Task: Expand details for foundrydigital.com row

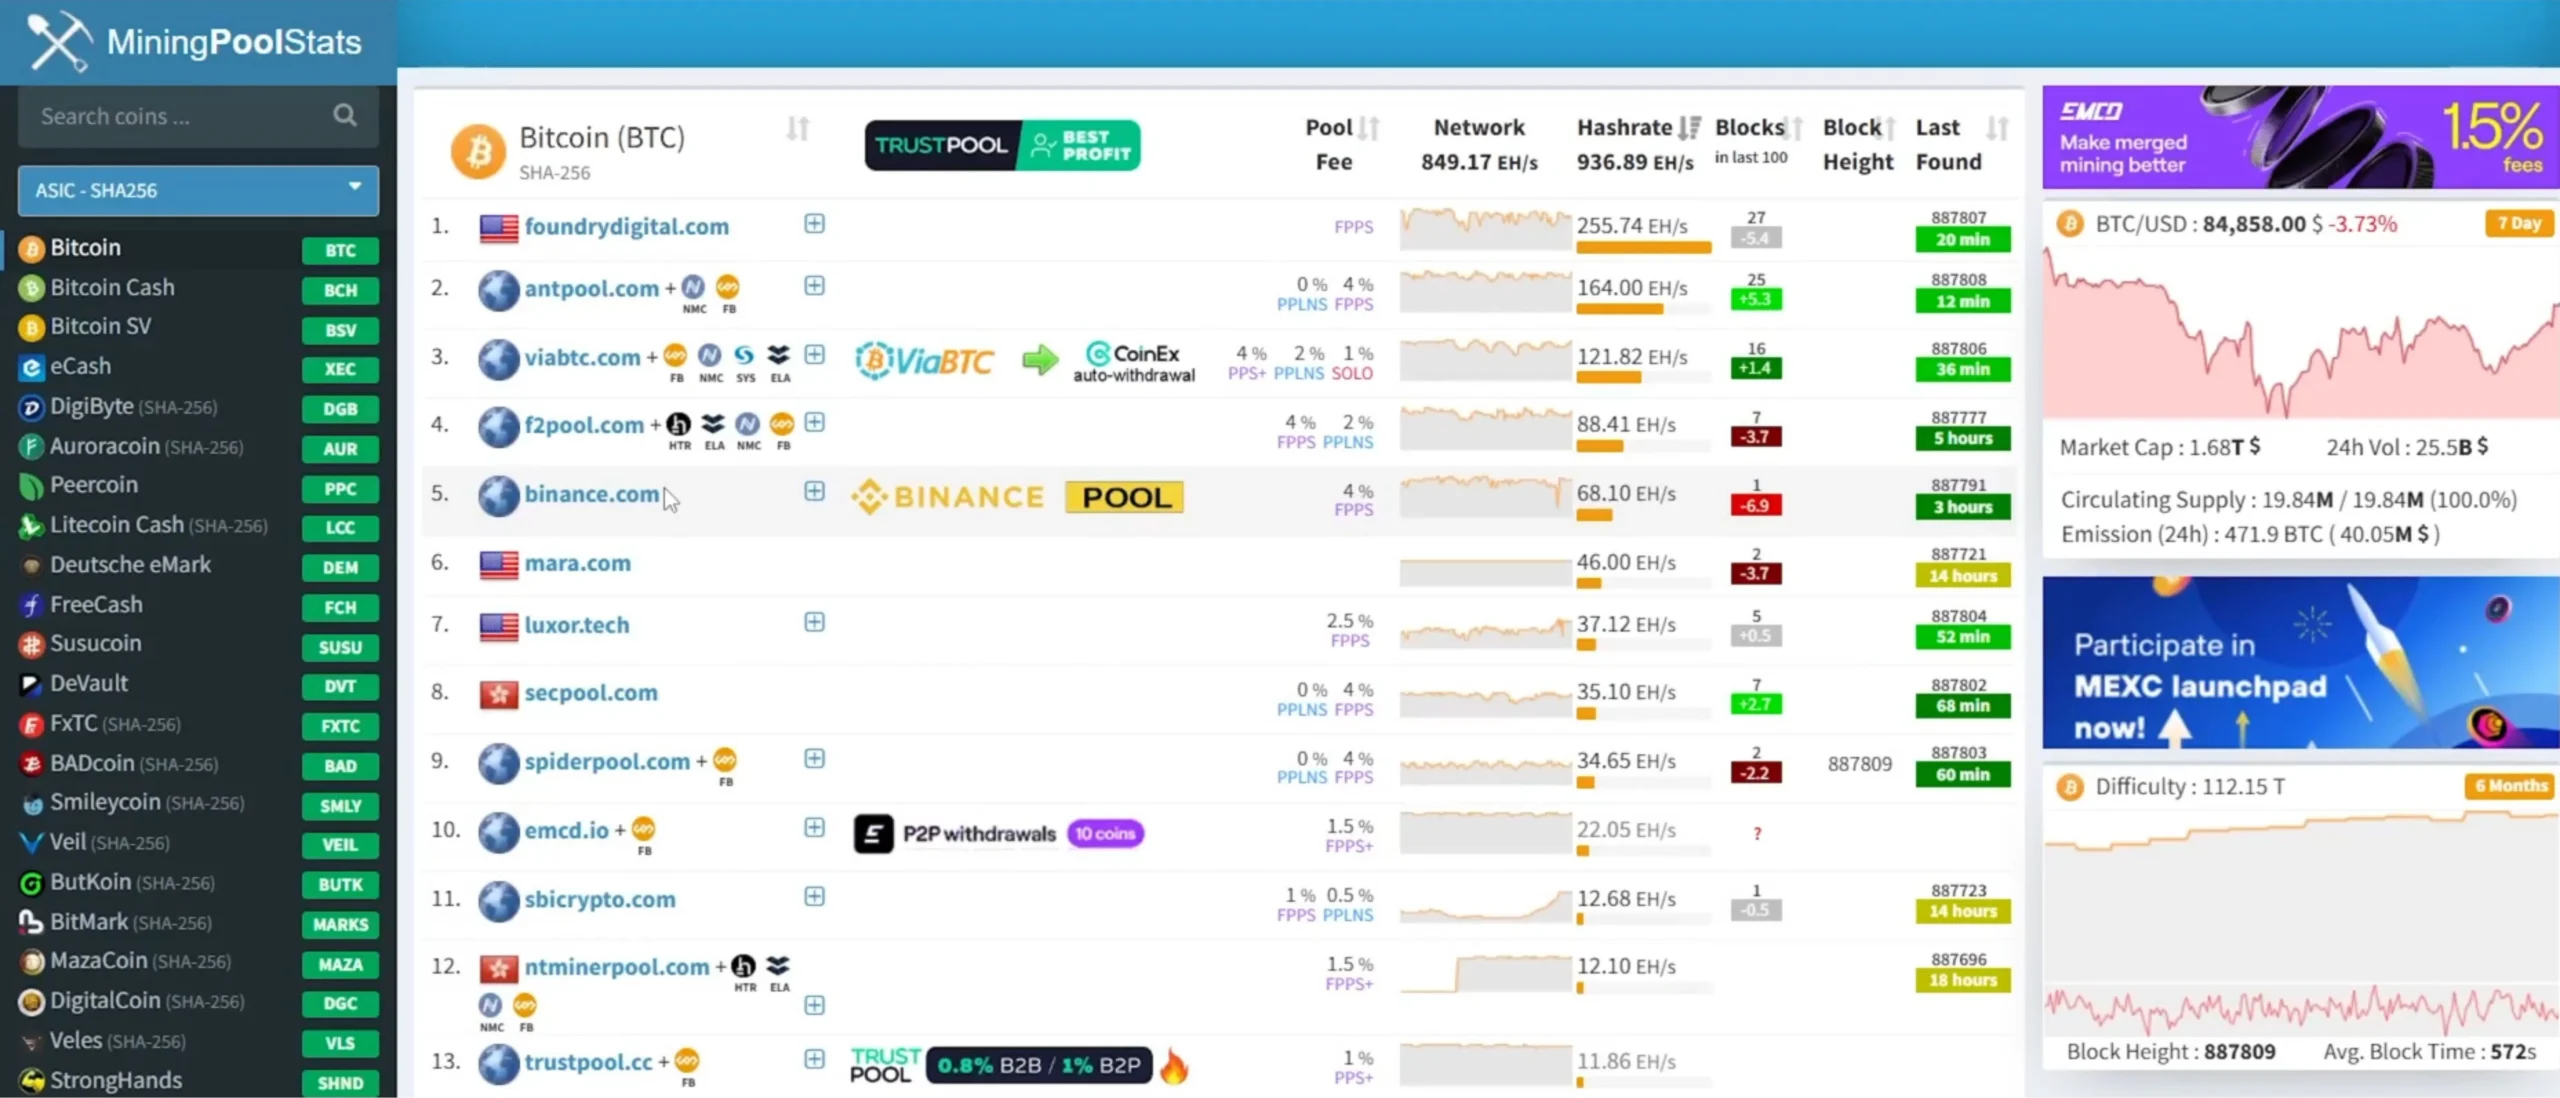Action: [815, 224]
